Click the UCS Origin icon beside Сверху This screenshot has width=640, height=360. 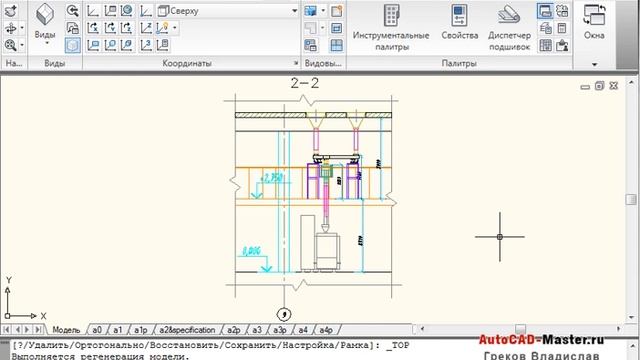146,11
